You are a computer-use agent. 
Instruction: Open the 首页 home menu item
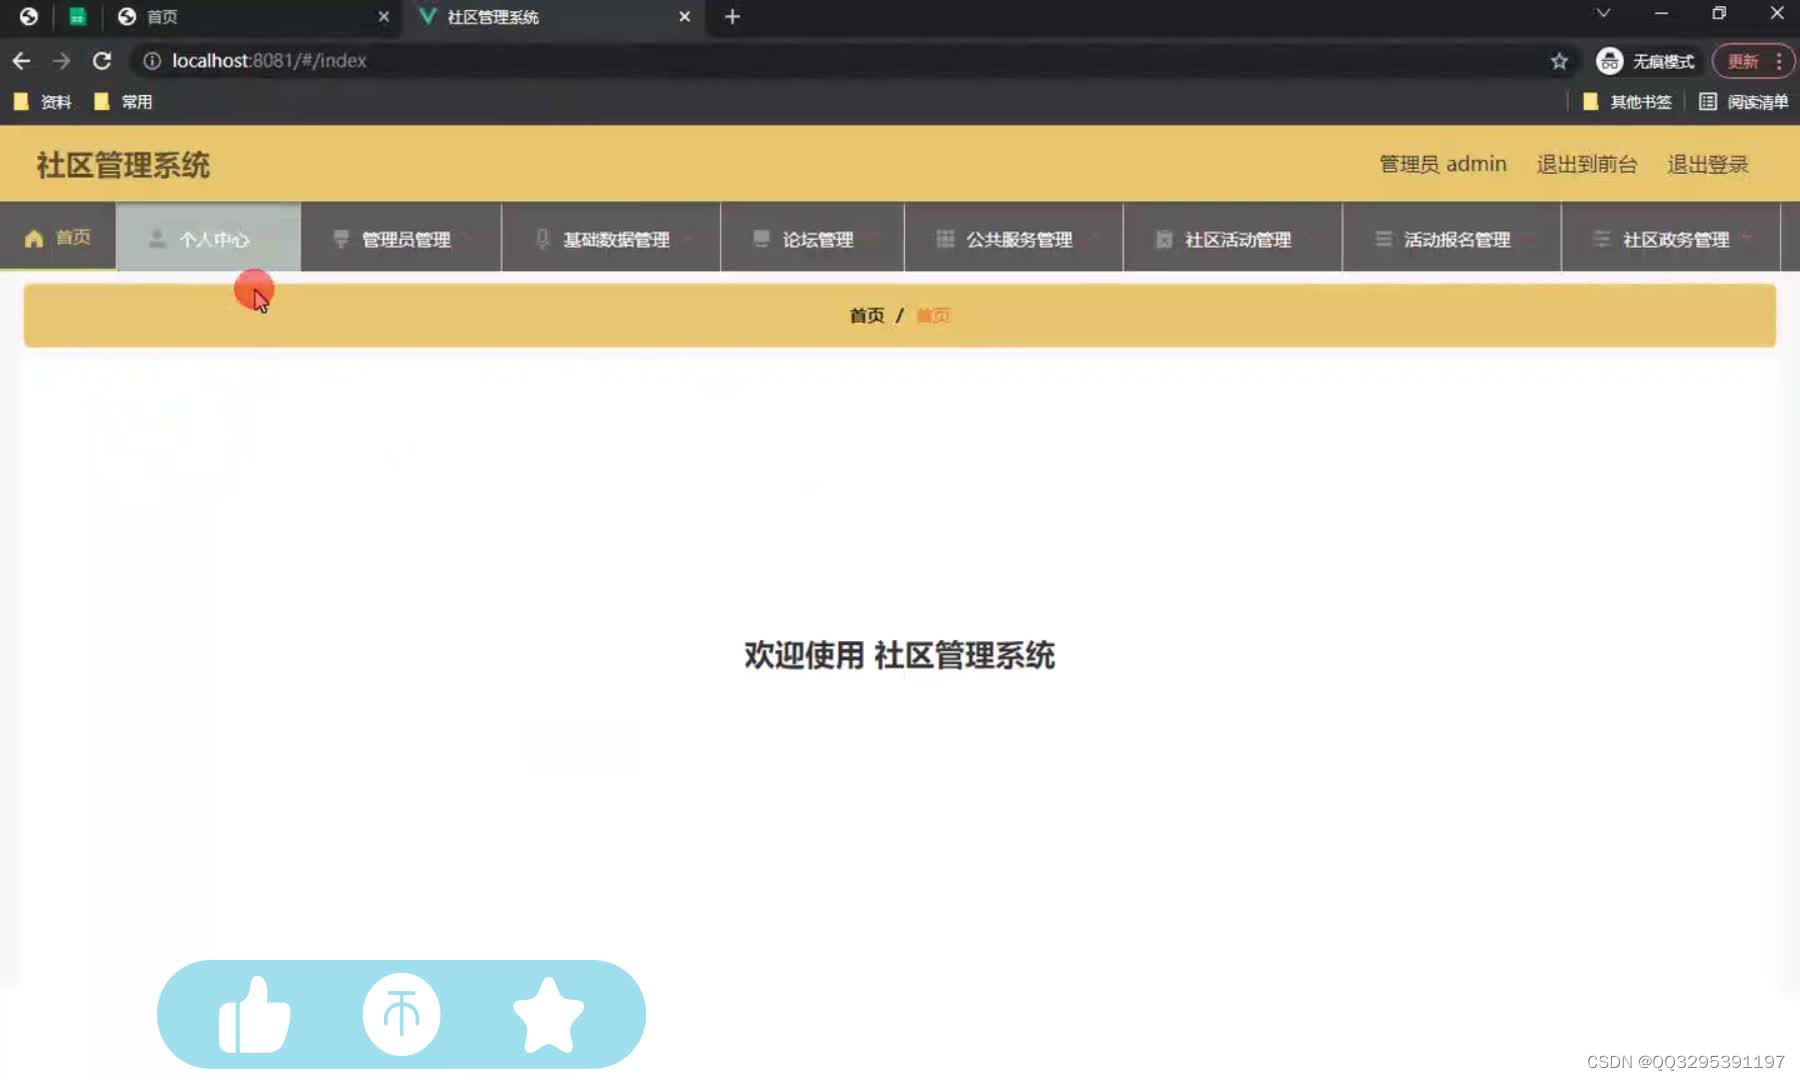58,237
